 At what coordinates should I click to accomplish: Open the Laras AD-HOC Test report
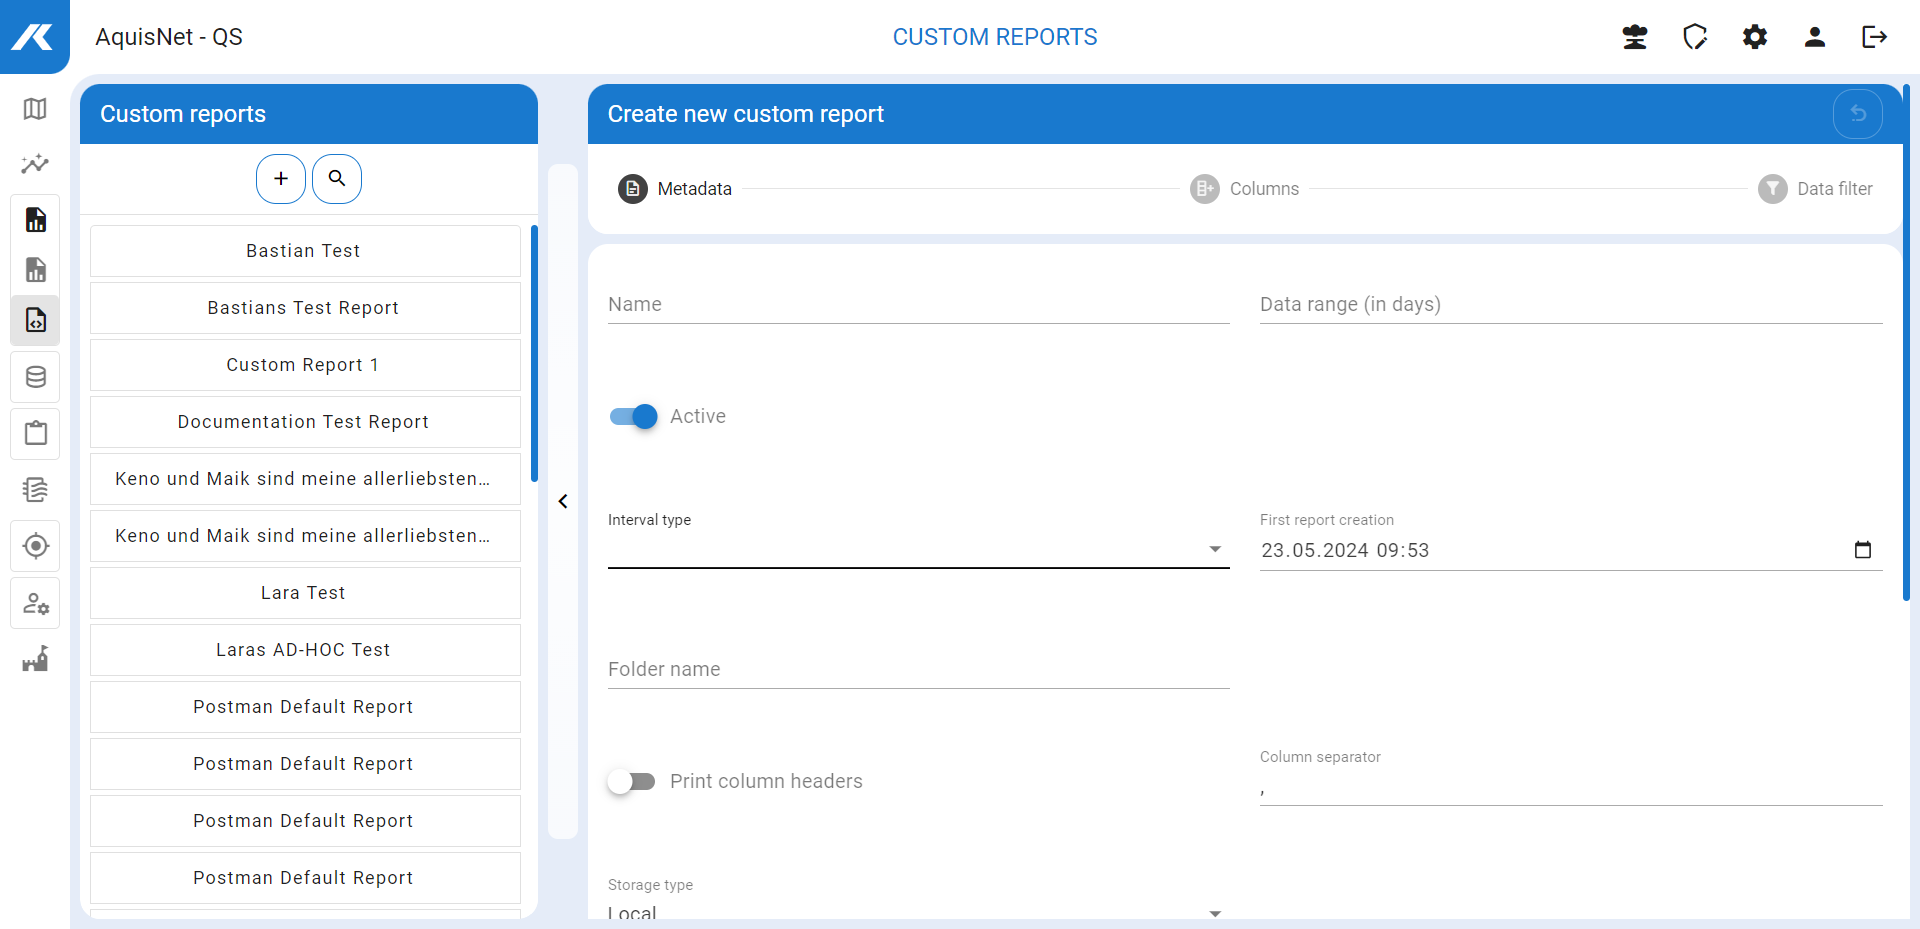[x=304, y=650]
